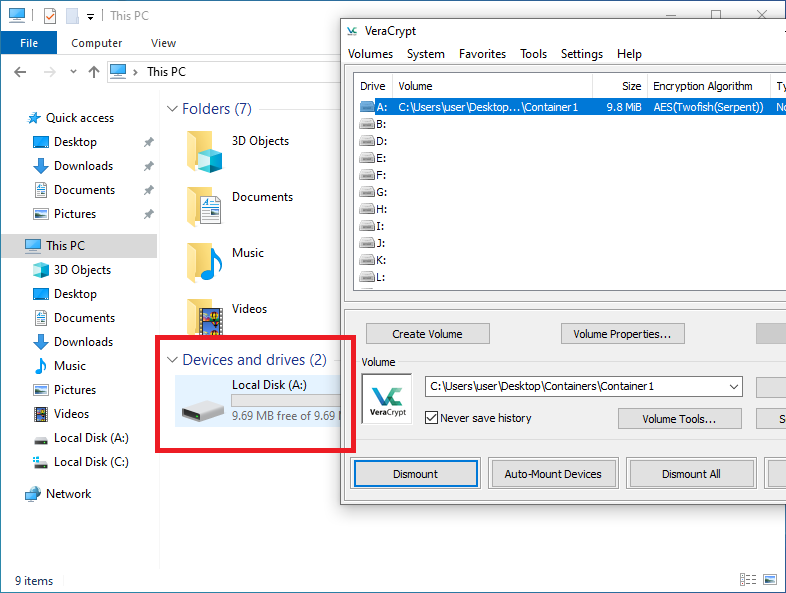Viewport: 786px width, 593px height.
Task: Go back with Explorer back arrow
Action: tap(20, 72)
